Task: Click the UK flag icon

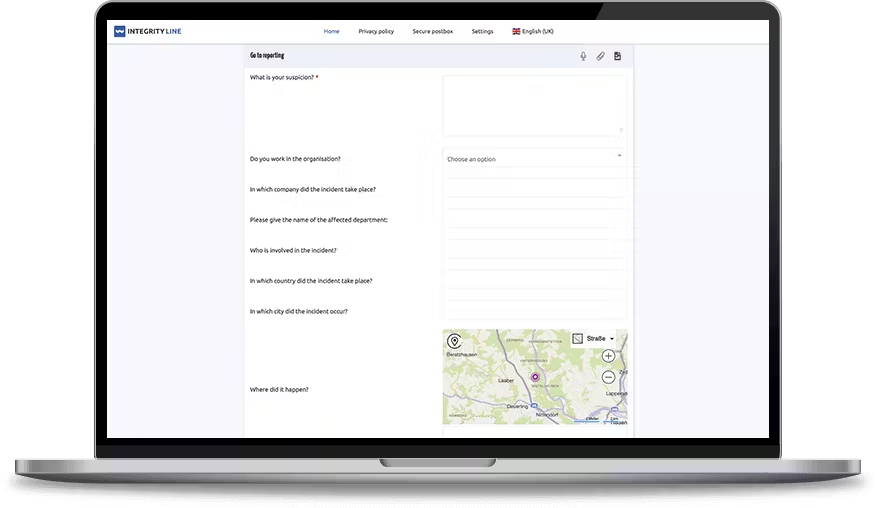Action: [x=516, y=31]
